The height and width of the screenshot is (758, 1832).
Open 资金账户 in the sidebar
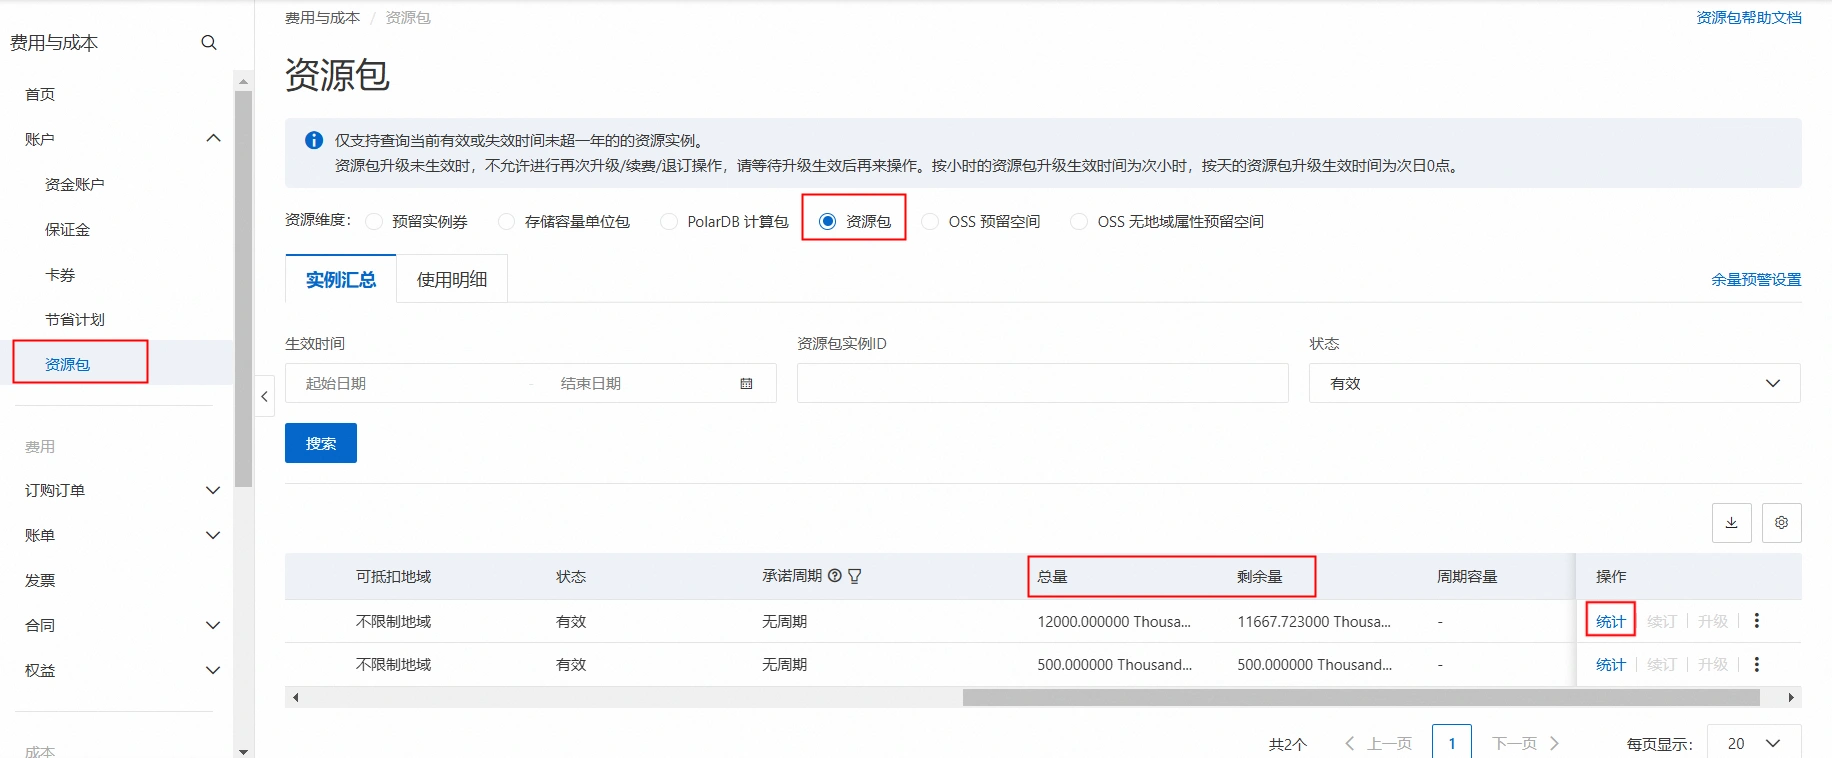[x=74, y=184]
